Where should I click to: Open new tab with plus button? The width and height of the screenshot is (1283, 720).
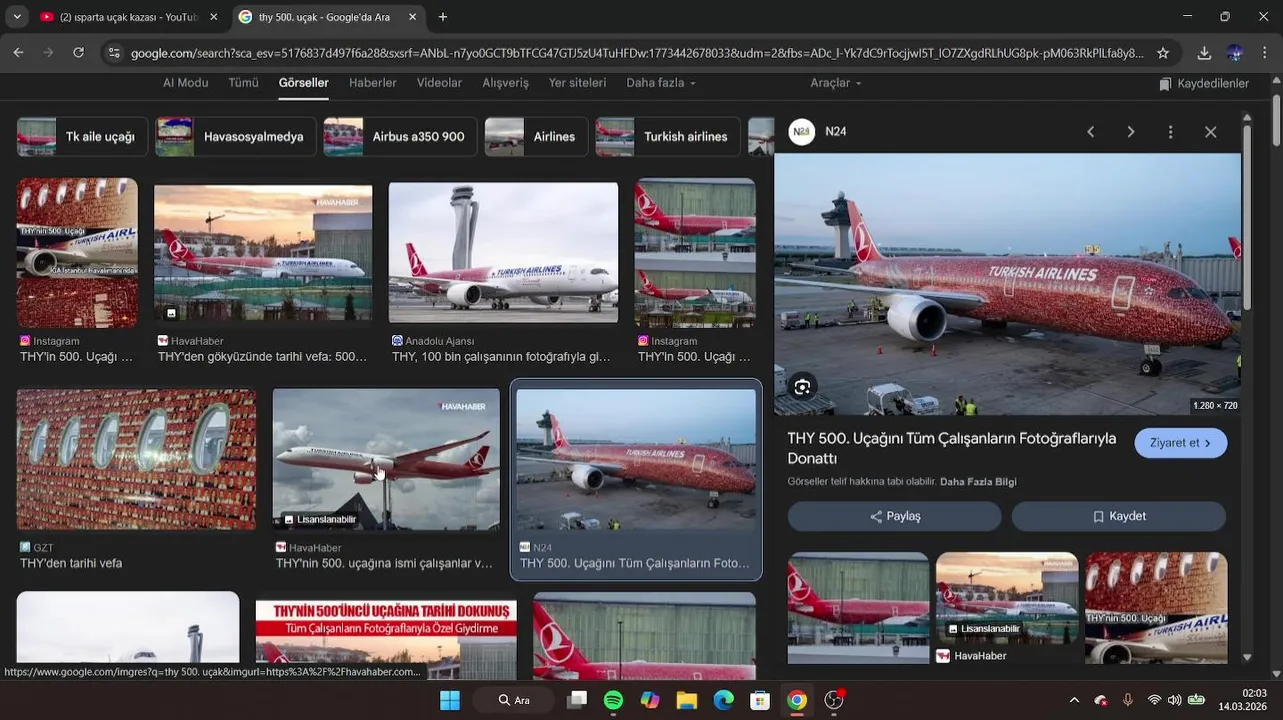pos(443,17)
